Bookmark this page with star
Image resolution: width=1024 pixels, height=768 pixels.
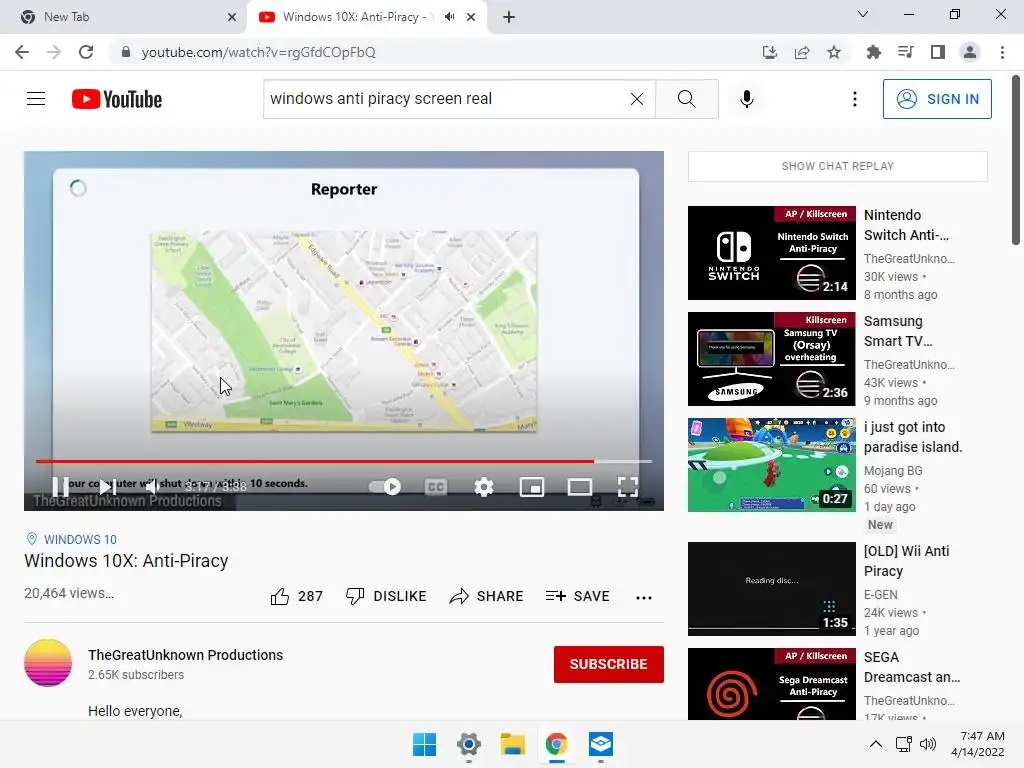834,52
